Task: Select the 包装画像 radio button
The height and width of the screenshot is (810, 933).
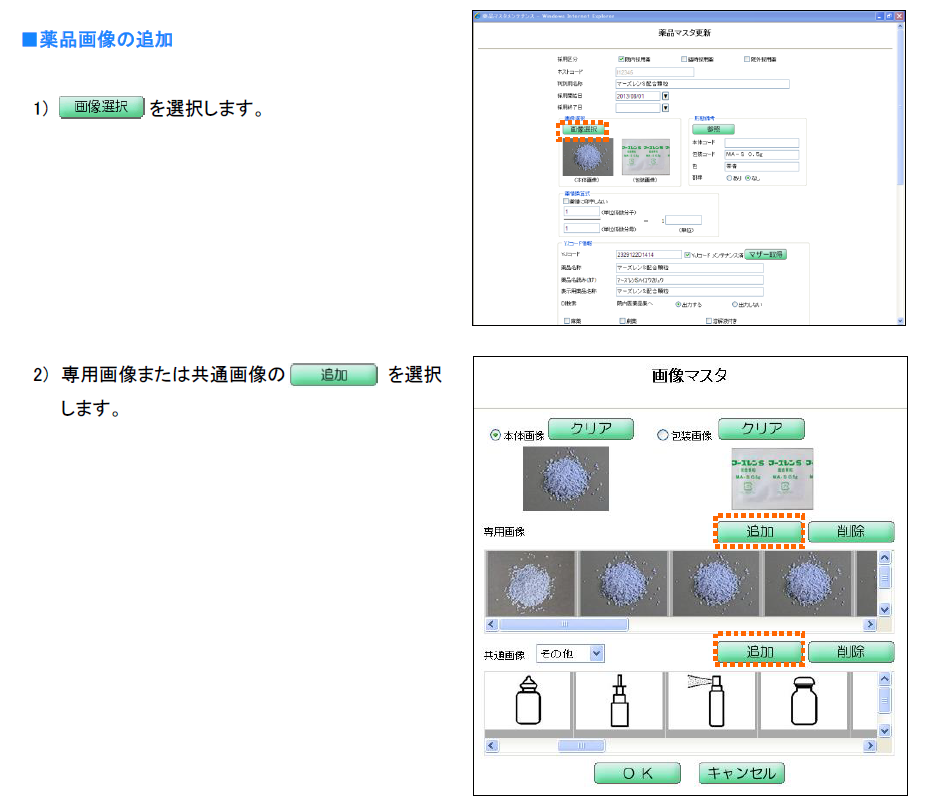Action: click(662, 435)
